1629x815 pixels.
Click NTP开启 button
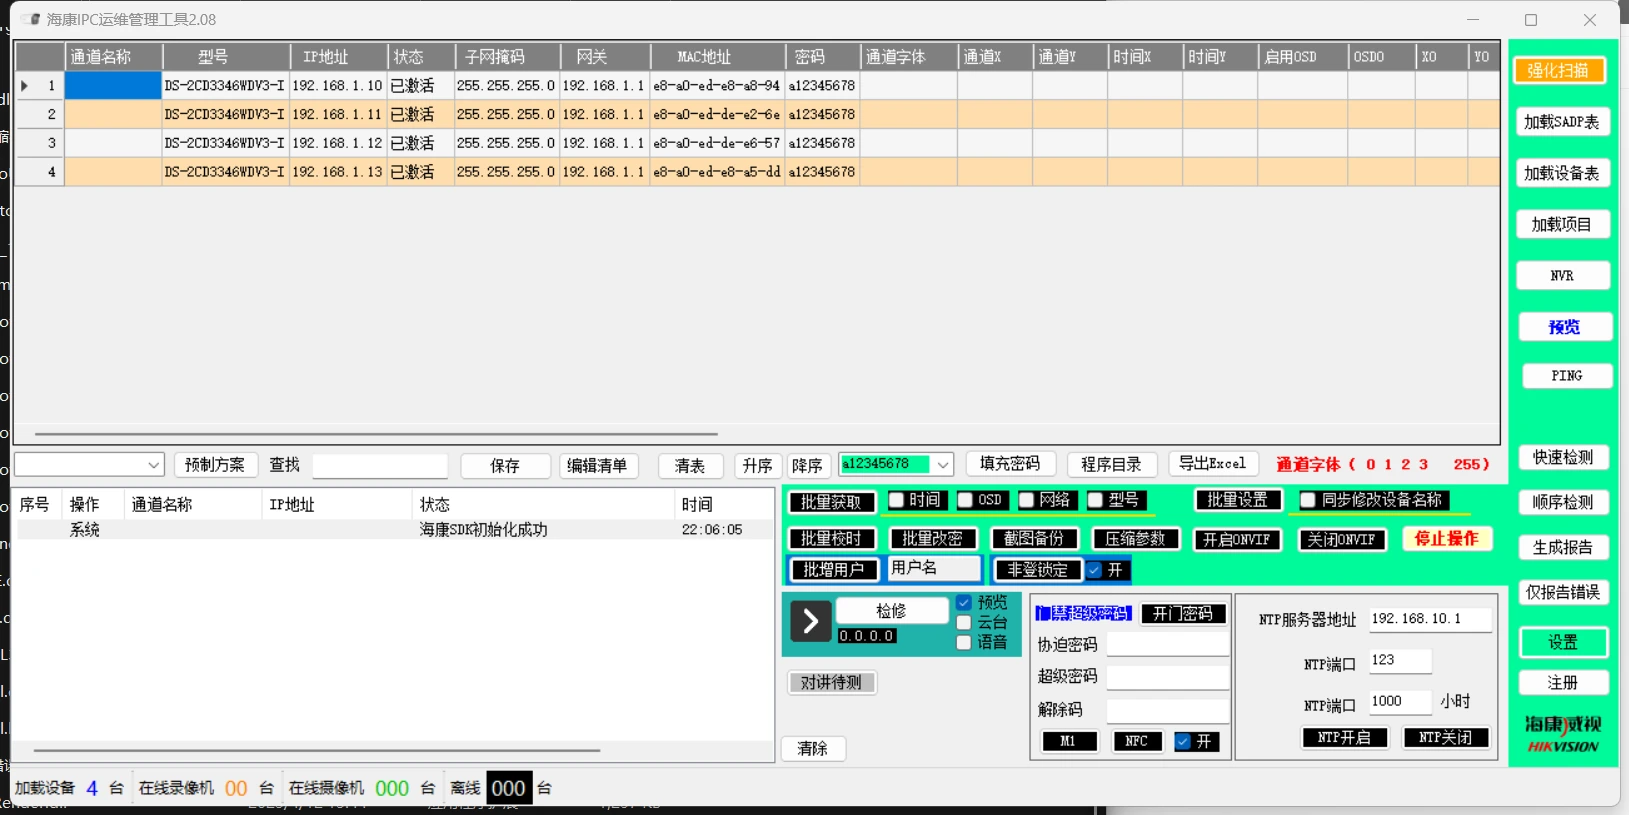tap(1345, 738)
